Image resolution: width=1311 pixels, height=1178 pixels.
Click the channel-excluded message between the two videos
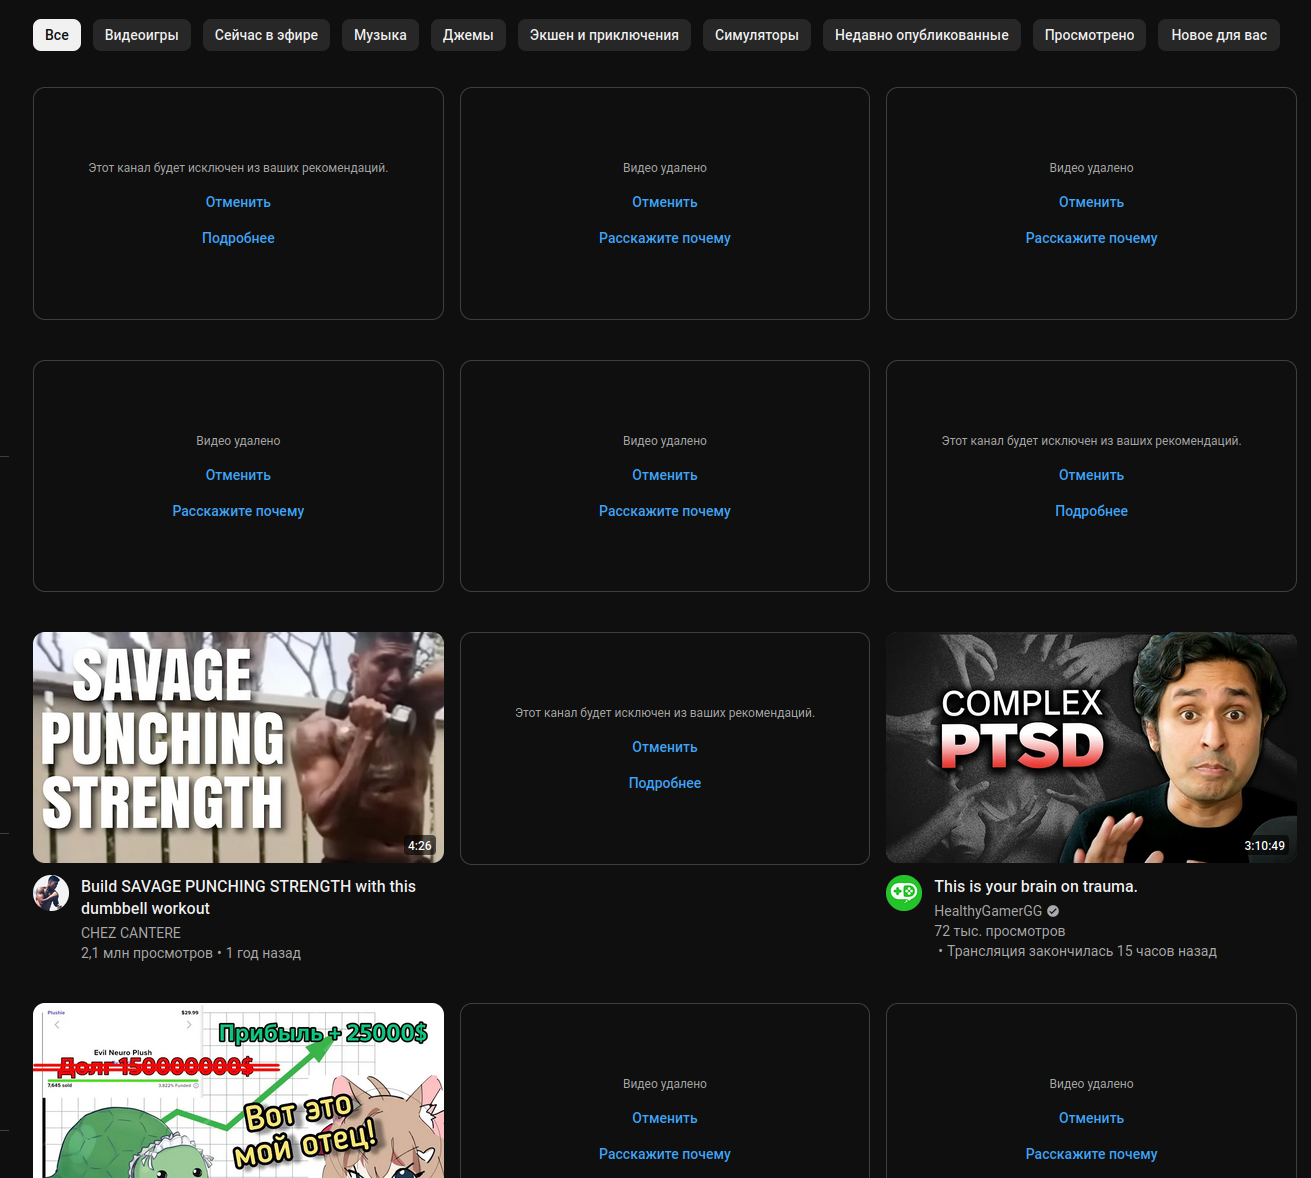click(x=665, y=713)
